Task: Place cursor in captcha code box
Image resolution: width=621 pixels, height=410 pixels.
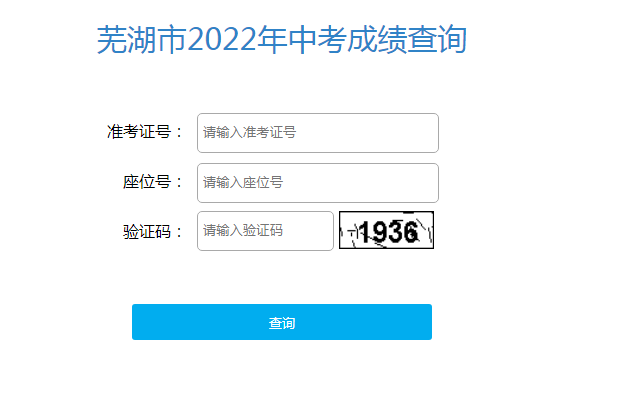Action: tap(265, 231)
